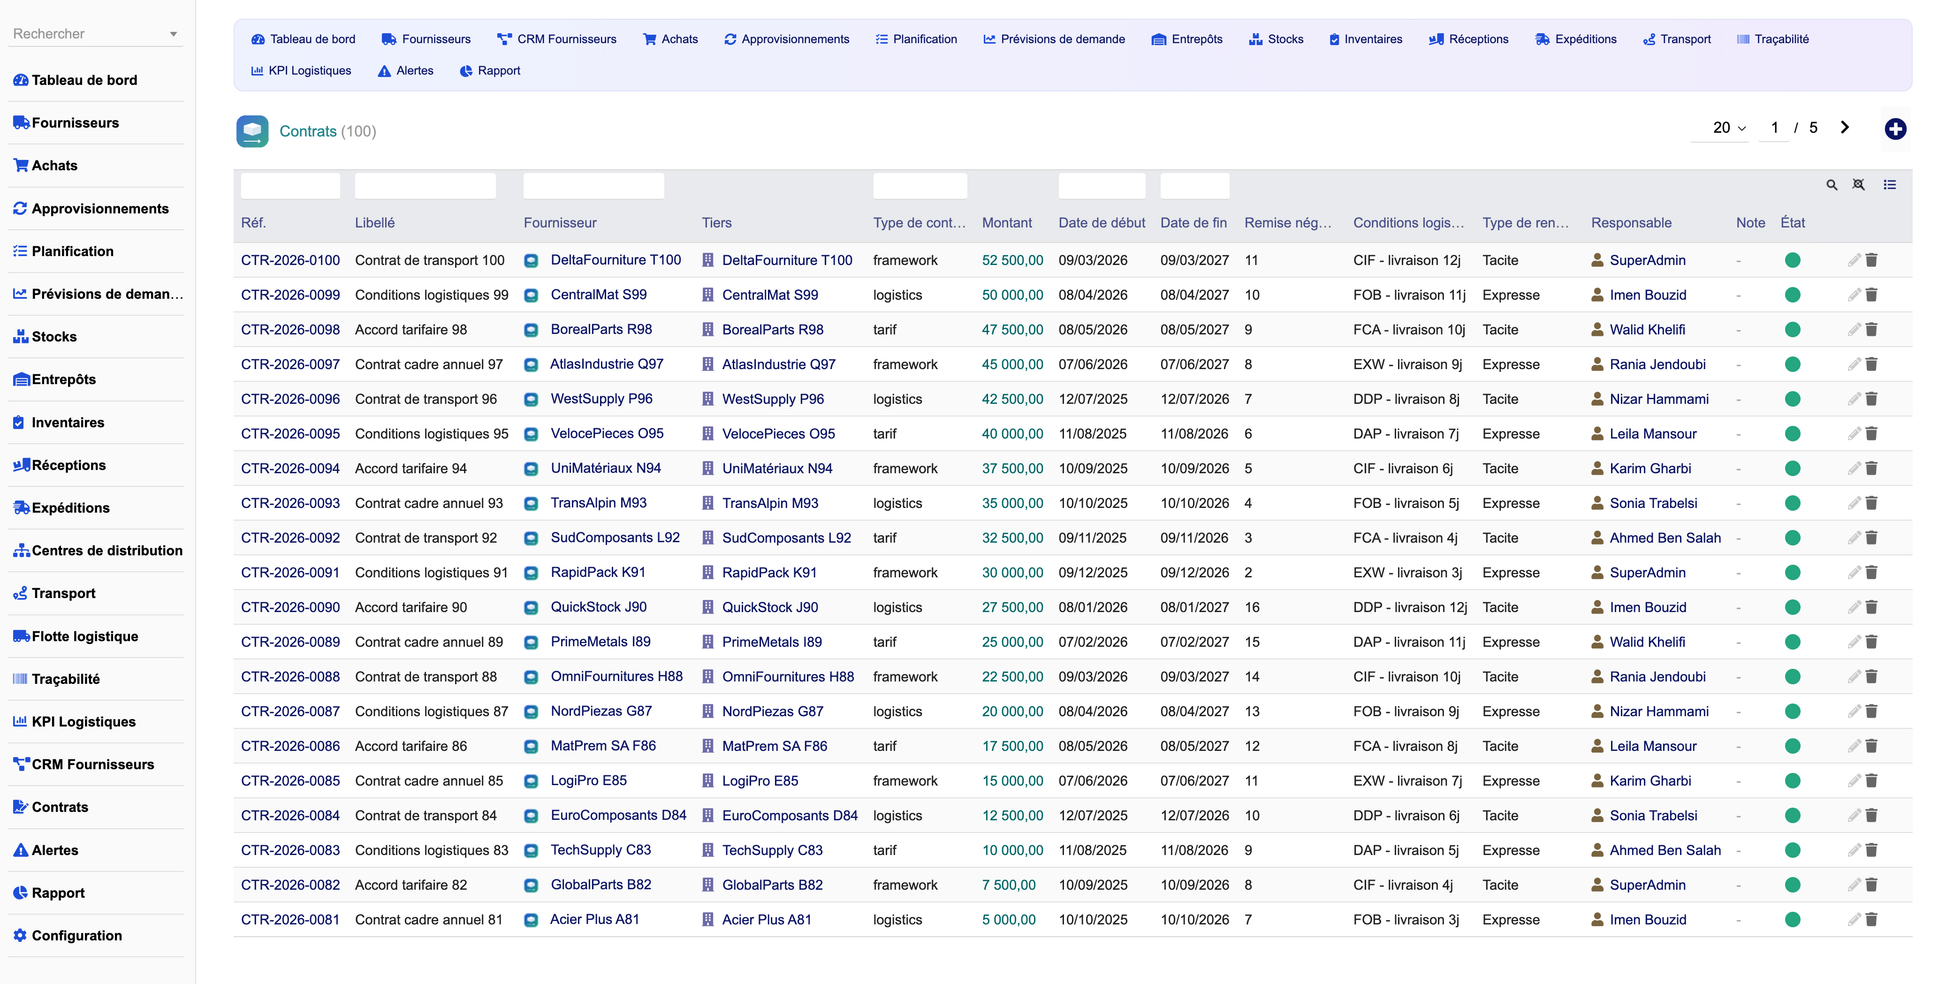Sort by Montant column header
The height and width of the screenshot is (984, 1946).
[x=1007, y=223]
